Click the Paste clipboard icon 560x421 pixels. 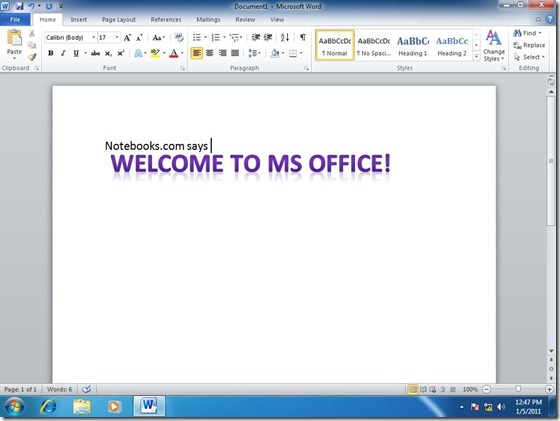pyautogui.click(x=14, y=38)
